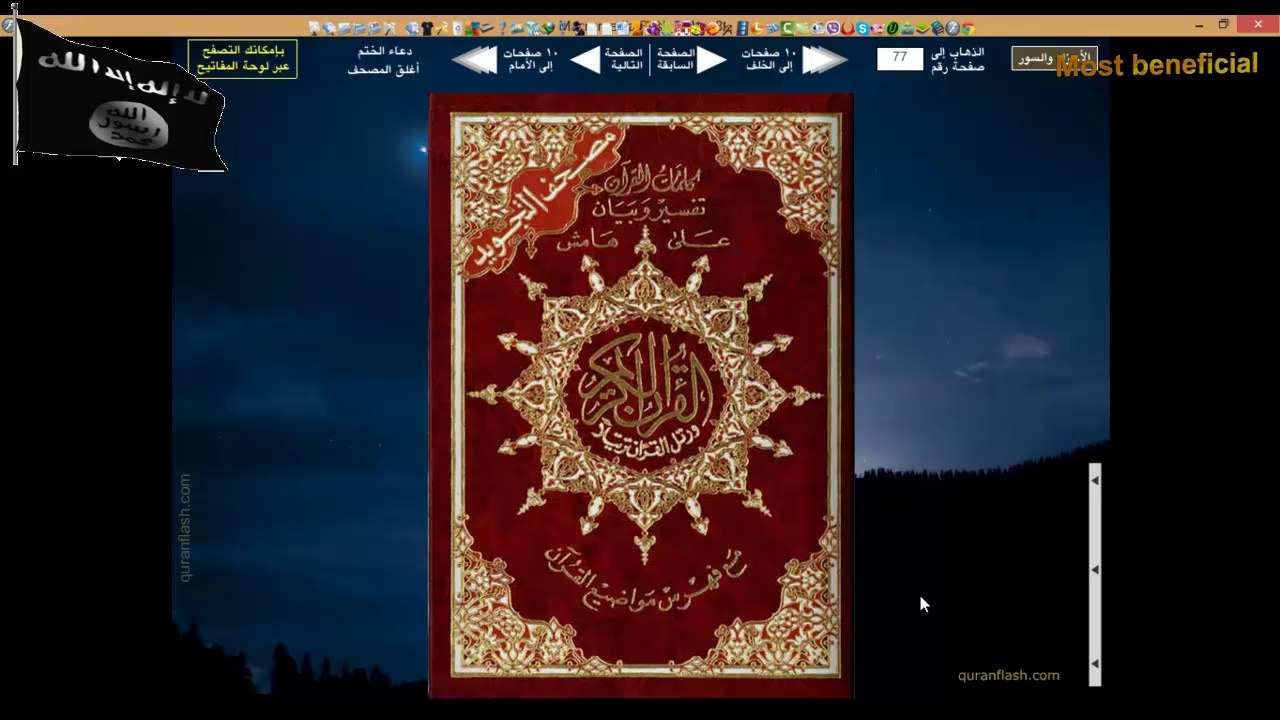
Task: Go to the next page arrow (الصفحة التالية)
Action: click(585, 60)
